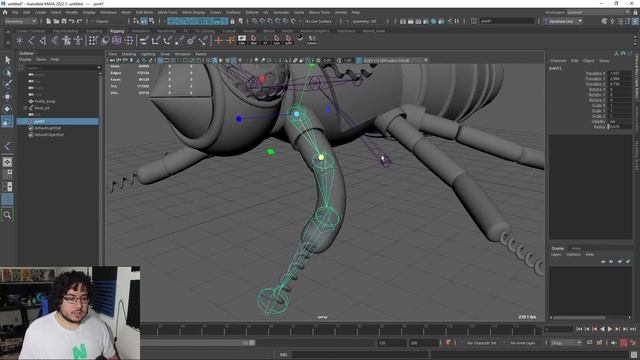Click the last-used joint tool icon
Viewport: 640px width, 360px height.
[x=7, y=146]
